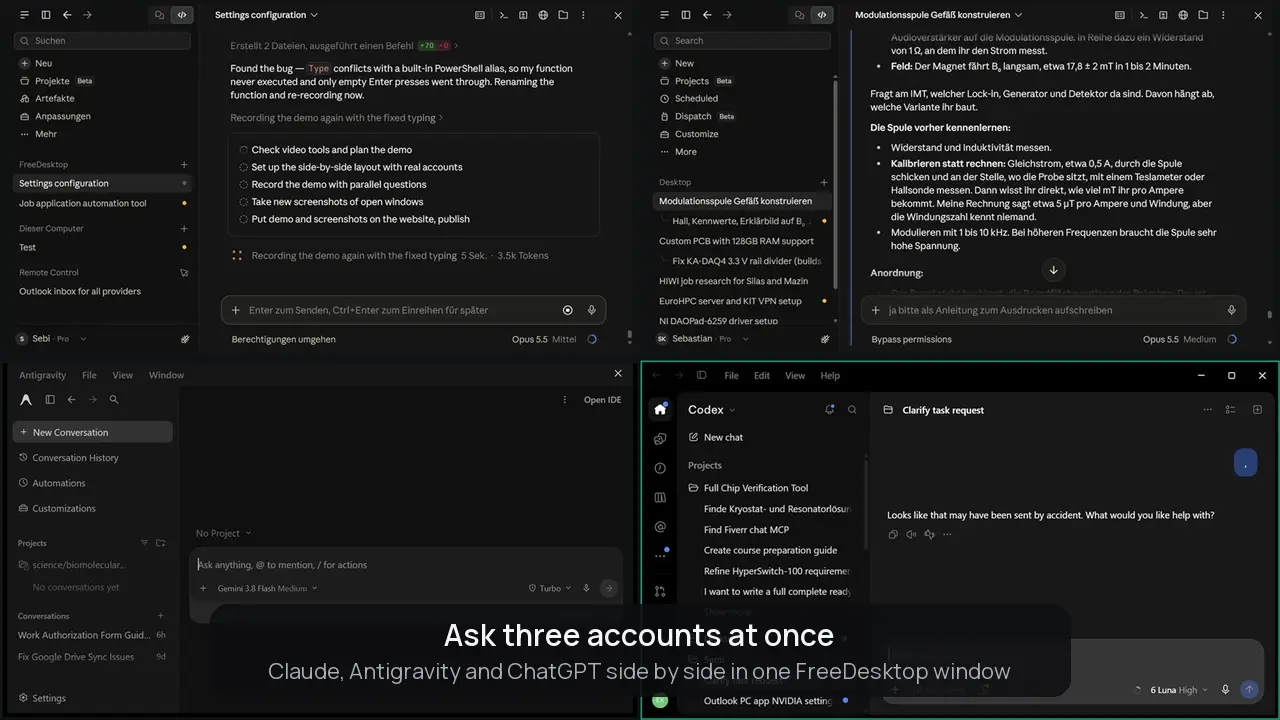Open 'Gemini 3.8 Flash Medium' model dropdown

point(267,588)
